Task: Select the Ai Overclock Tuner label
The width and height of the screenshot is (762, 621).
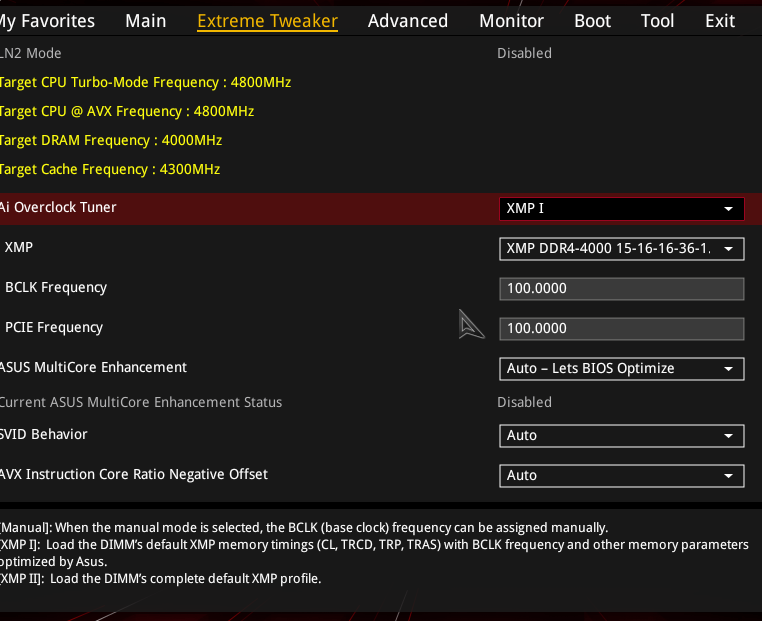Action: click(x=58, y=207)
